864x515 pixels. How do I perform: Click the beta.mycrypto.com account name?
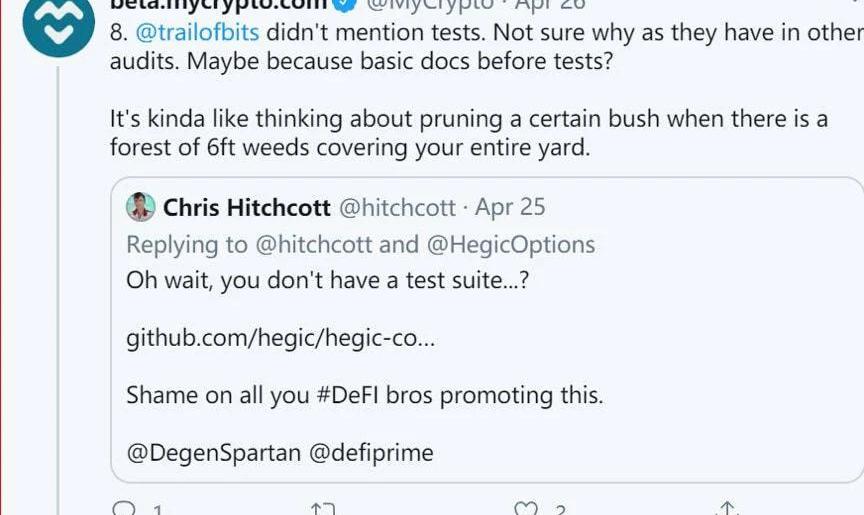220,6
